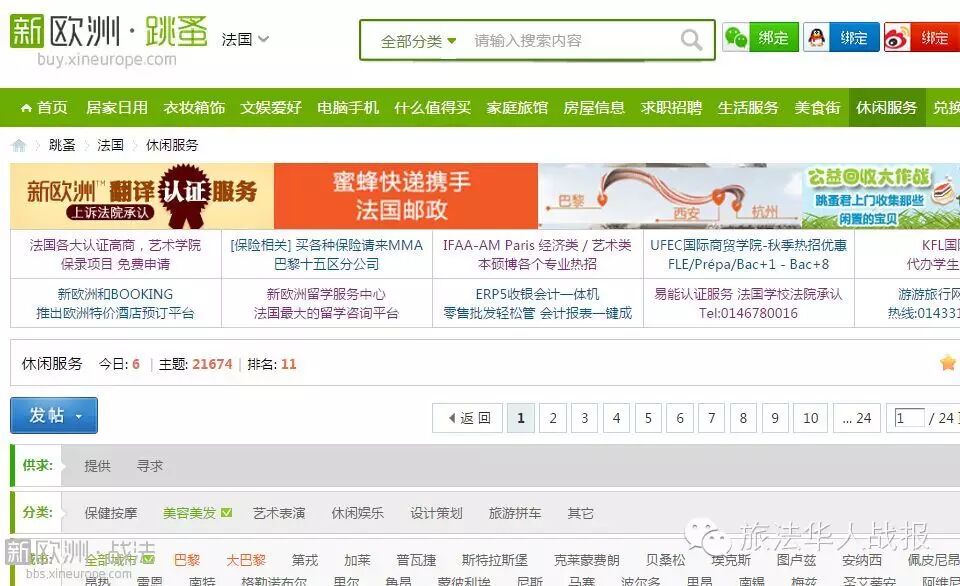Click the 休闲服务 breadcrumb link
The image size is (960, 586).
tap(172, 145)
